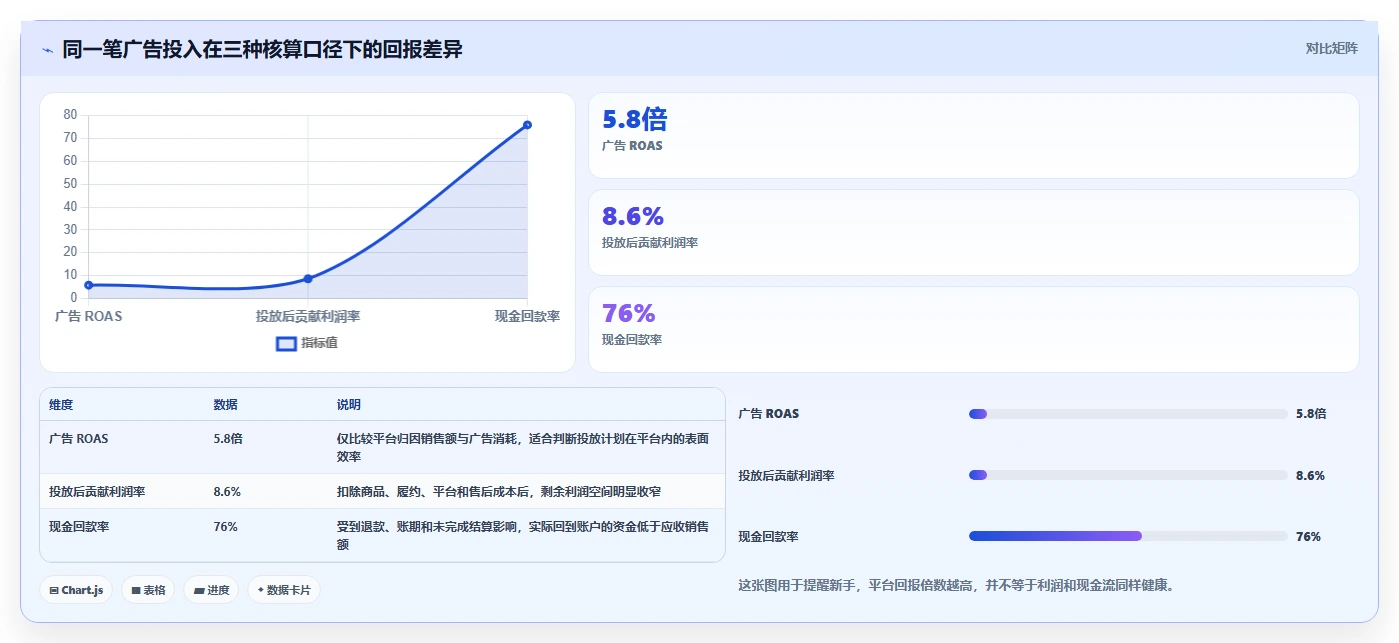Viewport: 1399px width, 643px height.
Task: Click the 广告 ROAS progress bar
Action: point(1128,414)
